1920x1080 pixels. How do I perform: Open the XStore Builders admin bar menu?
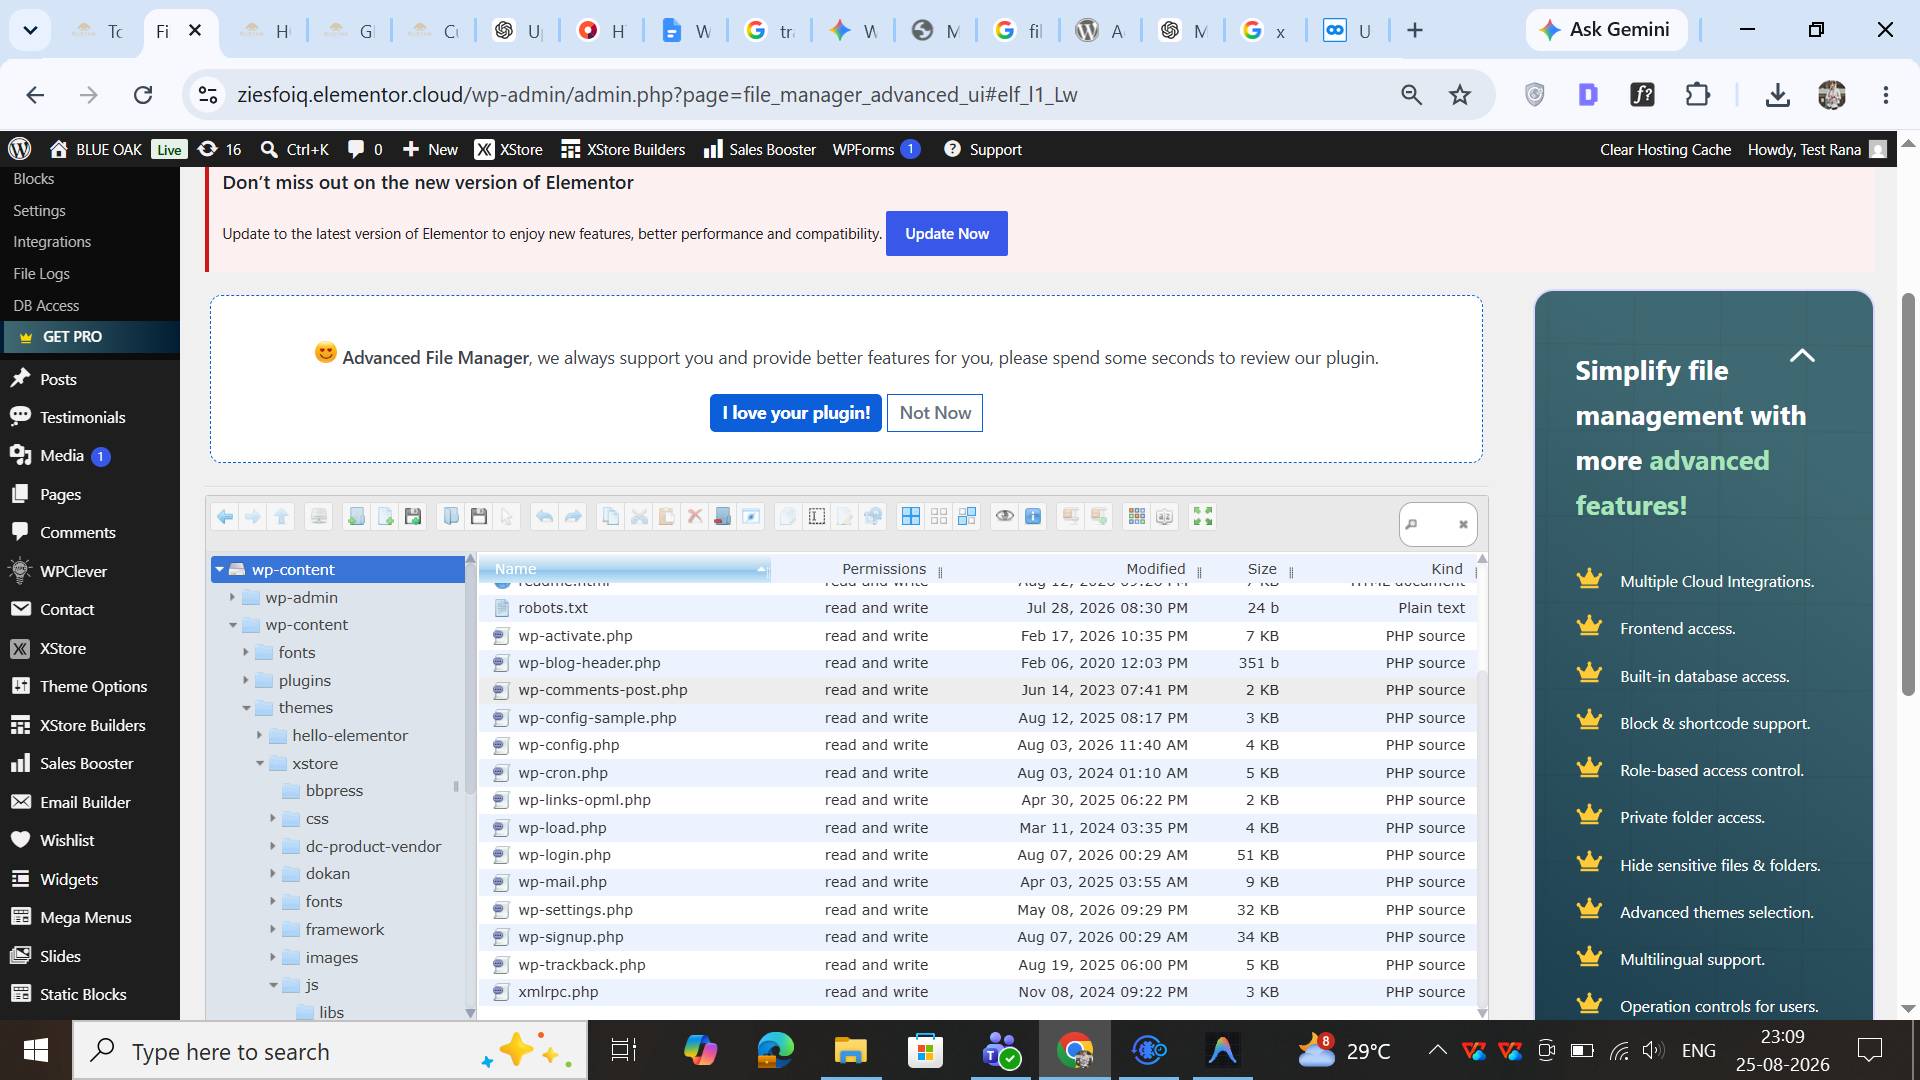tap(623, 149)
